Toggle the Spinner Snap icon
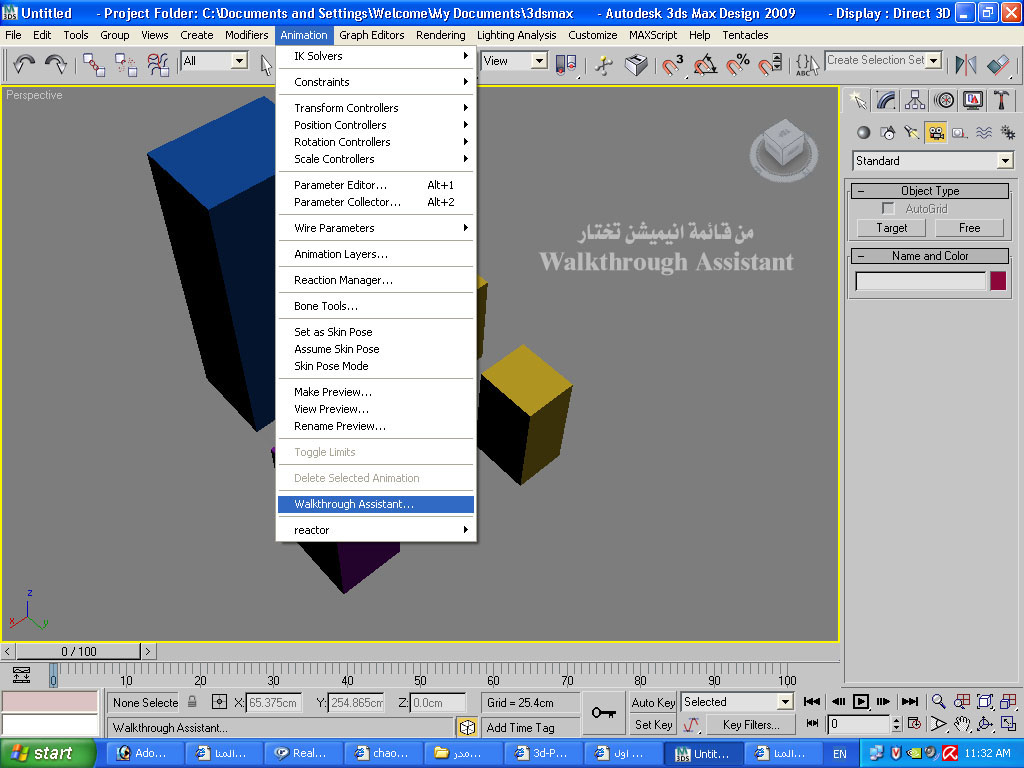The image size is (1024, 768). coord(770,64)
